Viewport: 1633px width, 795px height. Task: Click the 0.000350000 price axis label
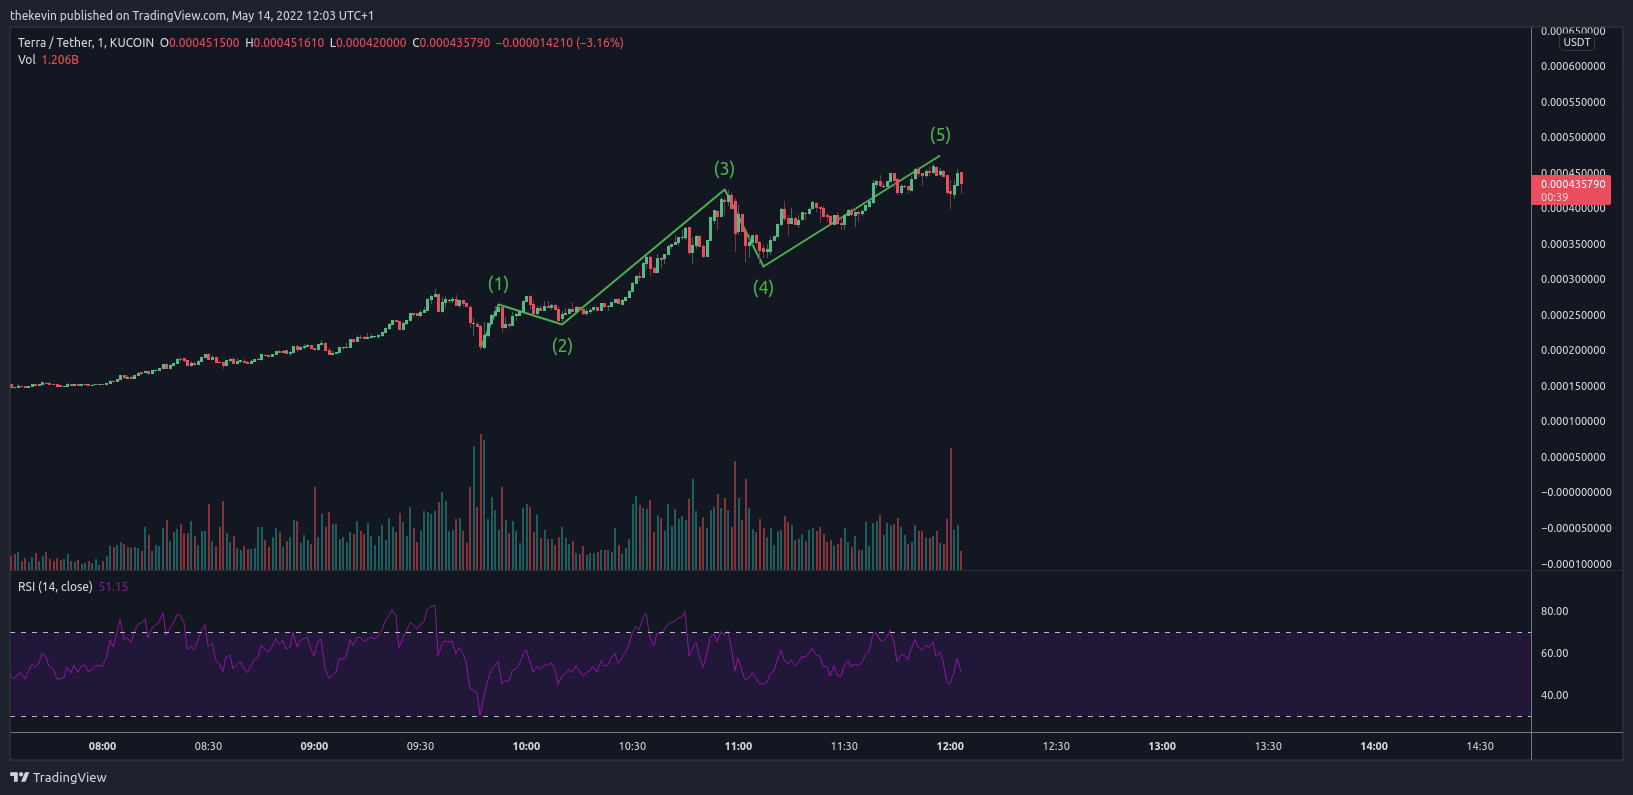click(x=1573, y=244)
